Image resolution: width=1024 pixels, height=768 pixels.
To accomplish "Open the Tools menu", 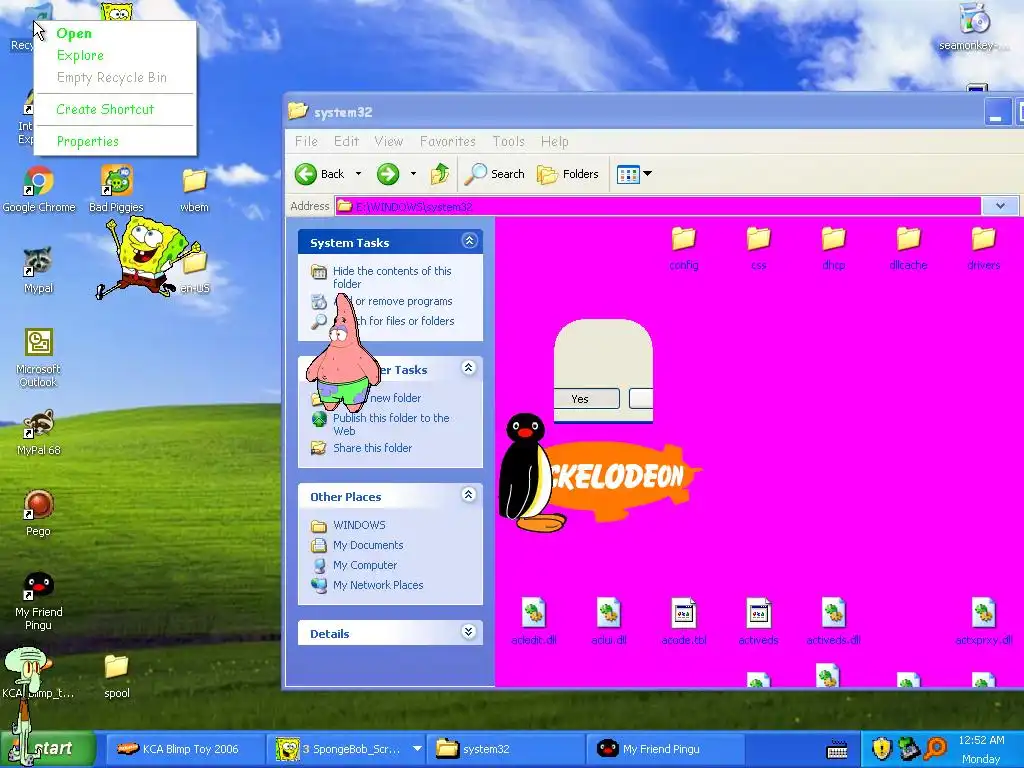I will [x=508, y=141].
